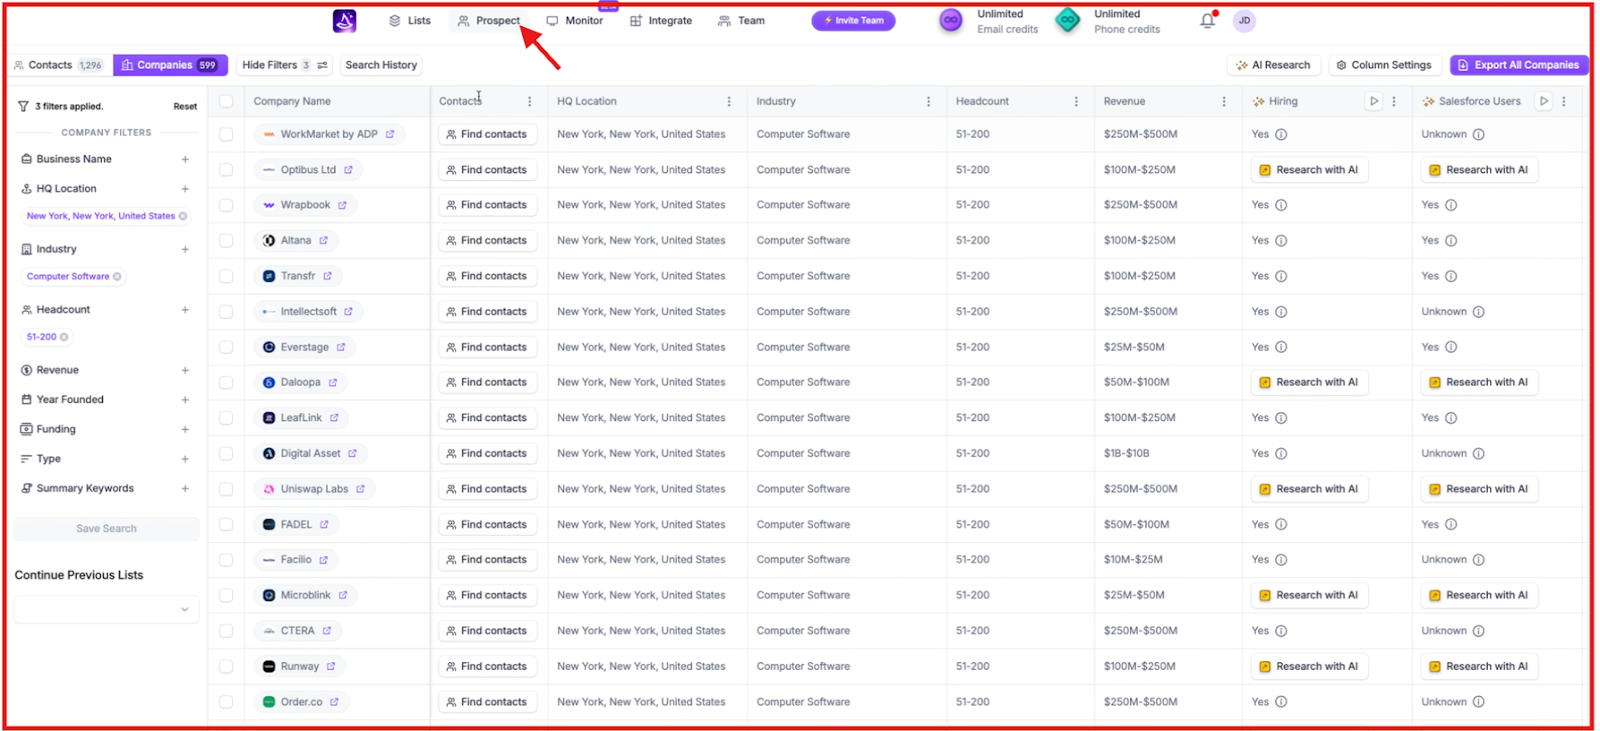This screenshot has width=1600, height=731.
Task: Tick the Uniswap Labs row checkbox
Action: (226, 489)
